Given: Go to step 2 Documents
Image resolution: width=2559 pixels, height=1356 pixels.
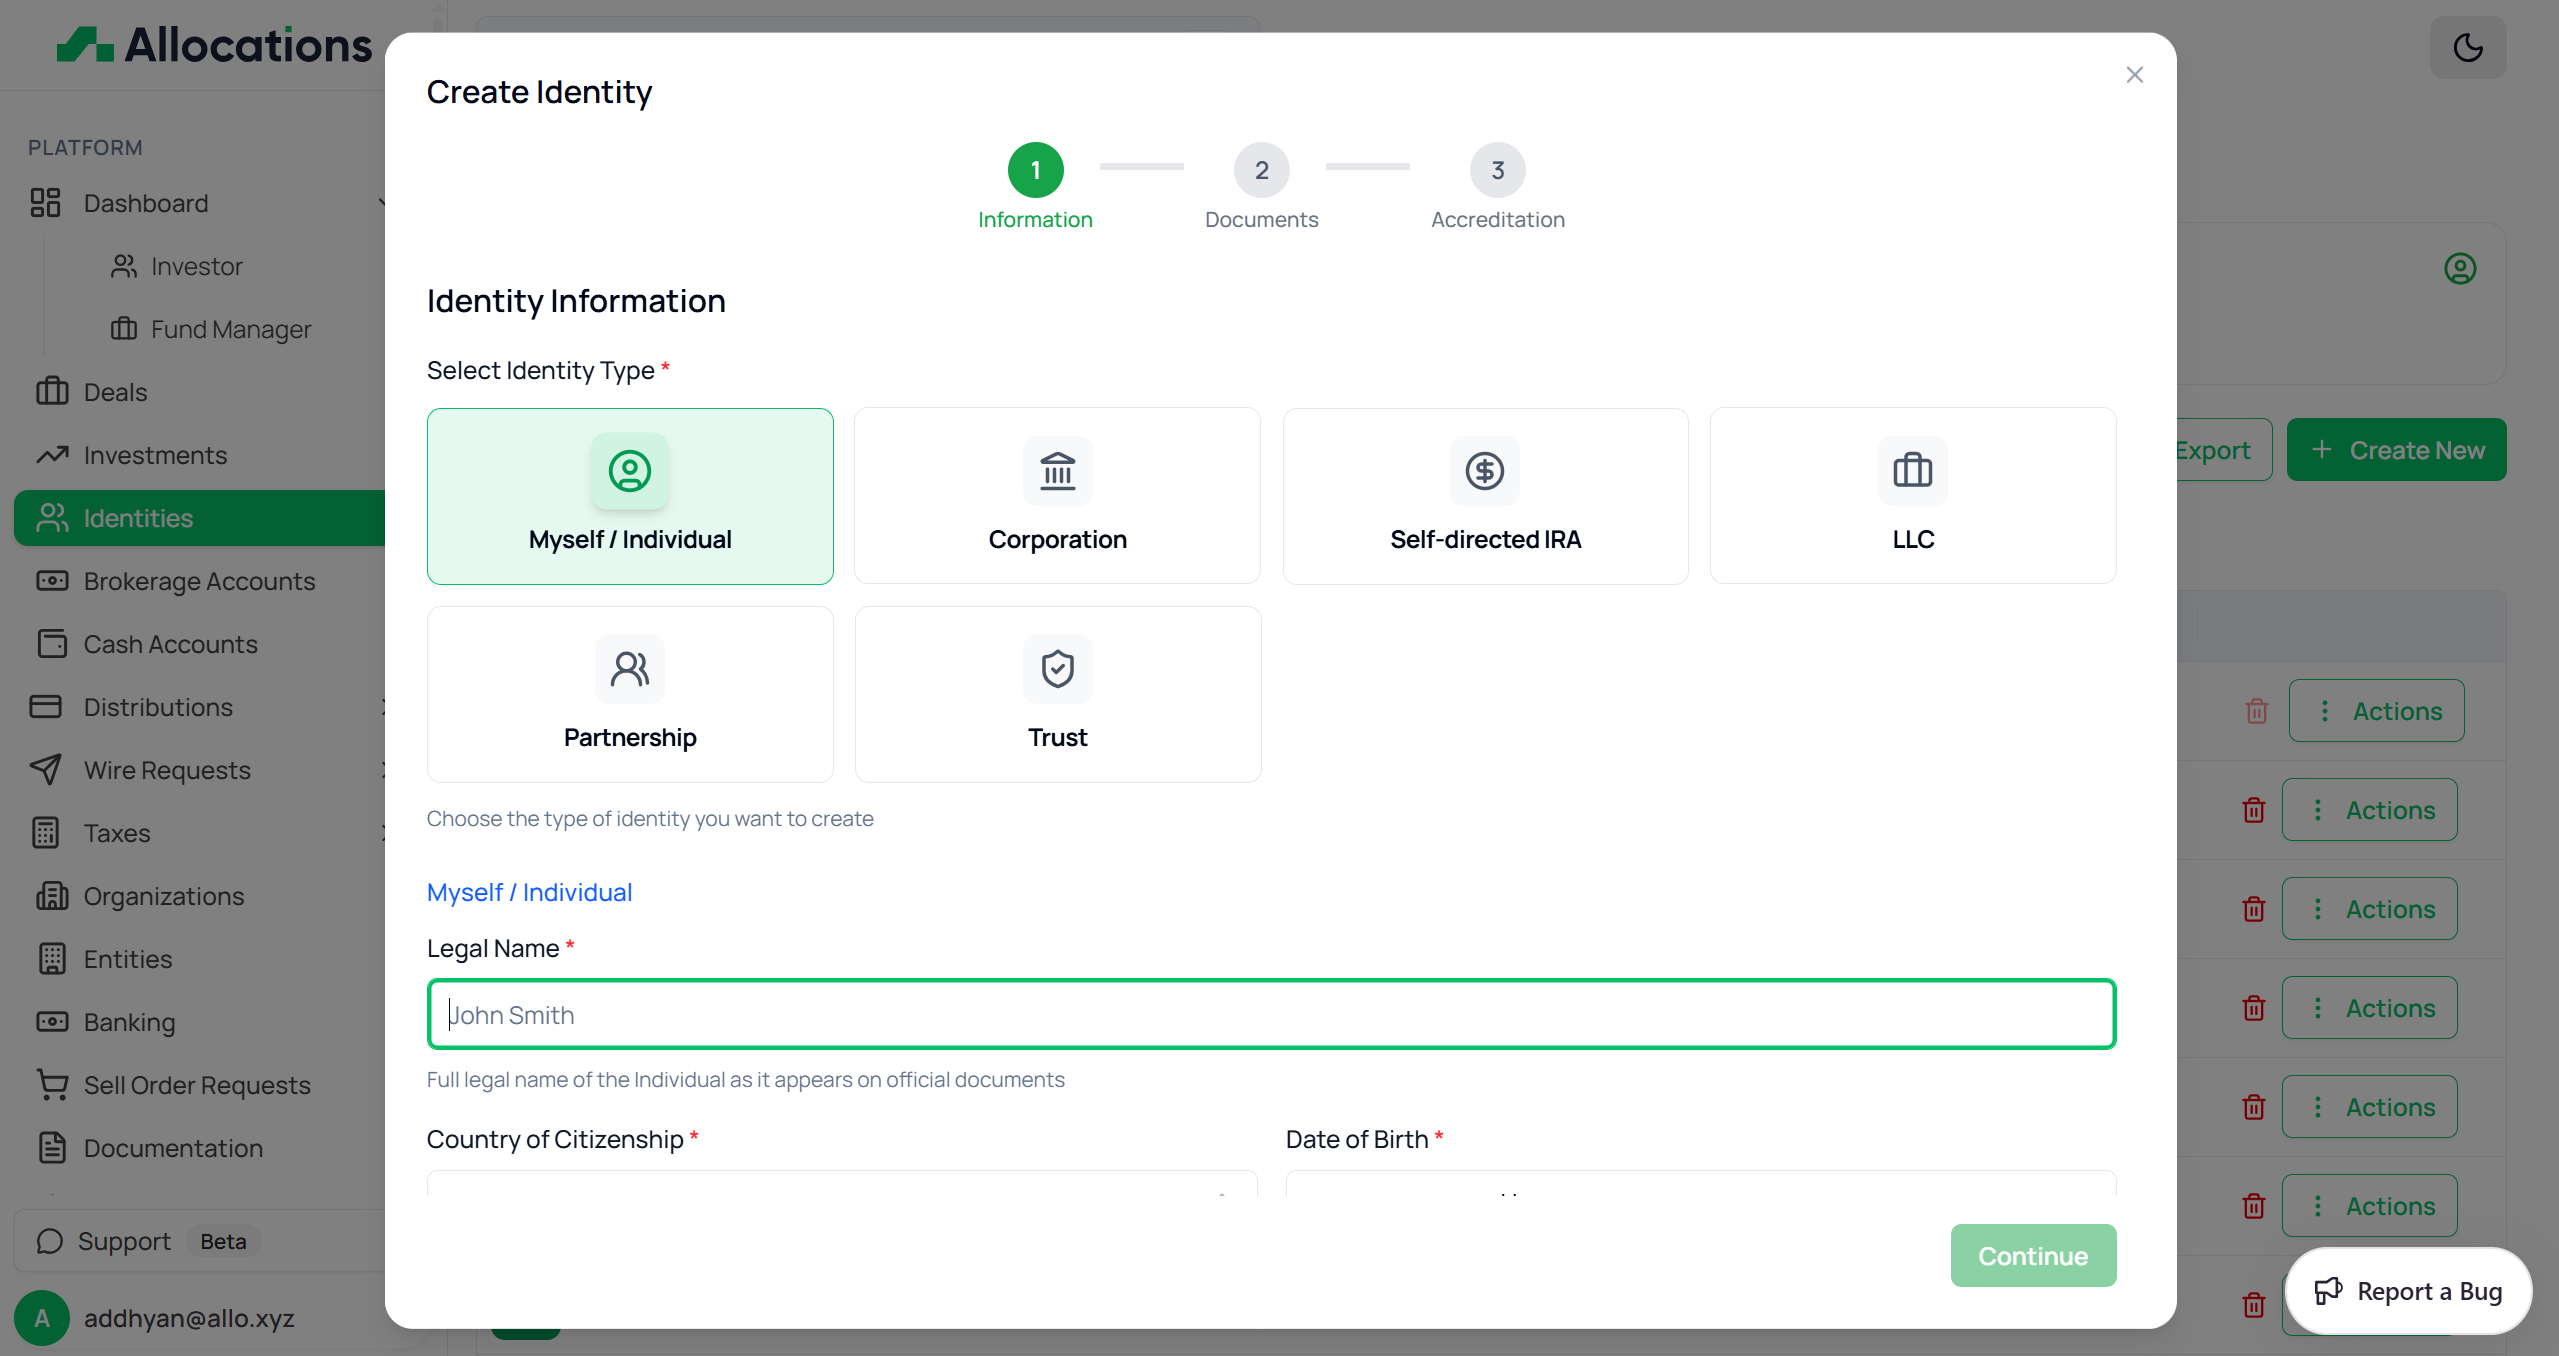Looking at the screenshot, I should pyautogui.click(x=1261, y=170).
